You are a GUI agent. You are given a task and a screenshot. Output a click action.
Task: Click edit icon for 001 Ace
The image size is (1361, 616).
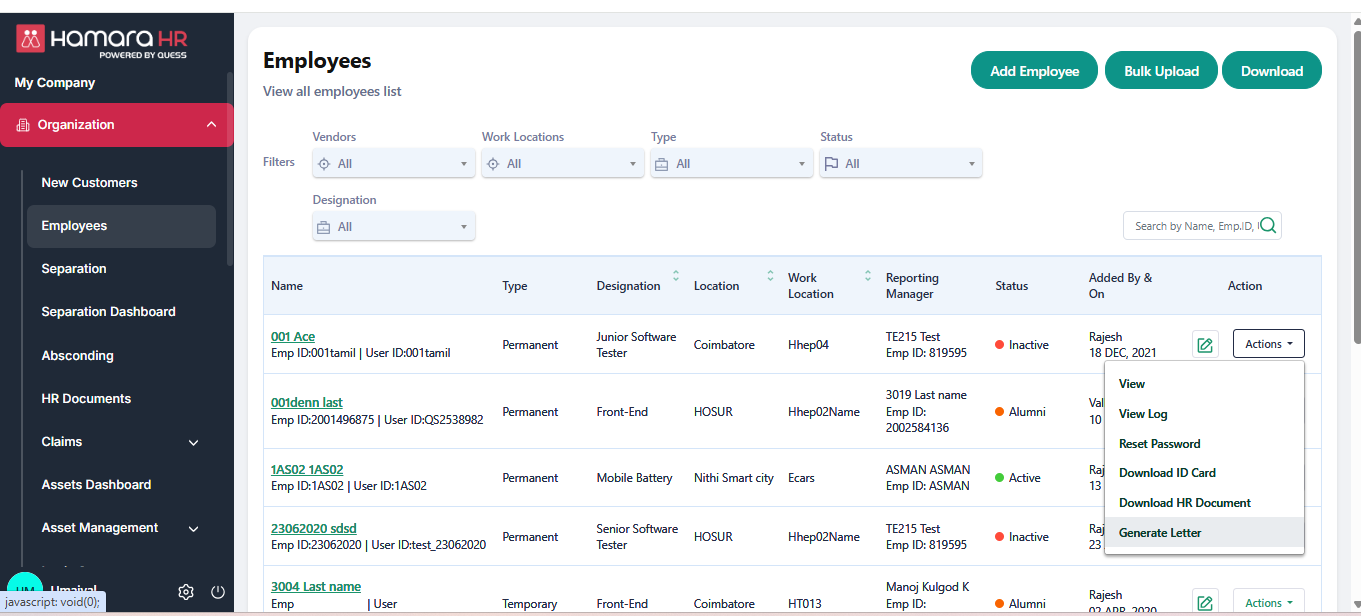pyautogui.click(x=1205, y=345)
